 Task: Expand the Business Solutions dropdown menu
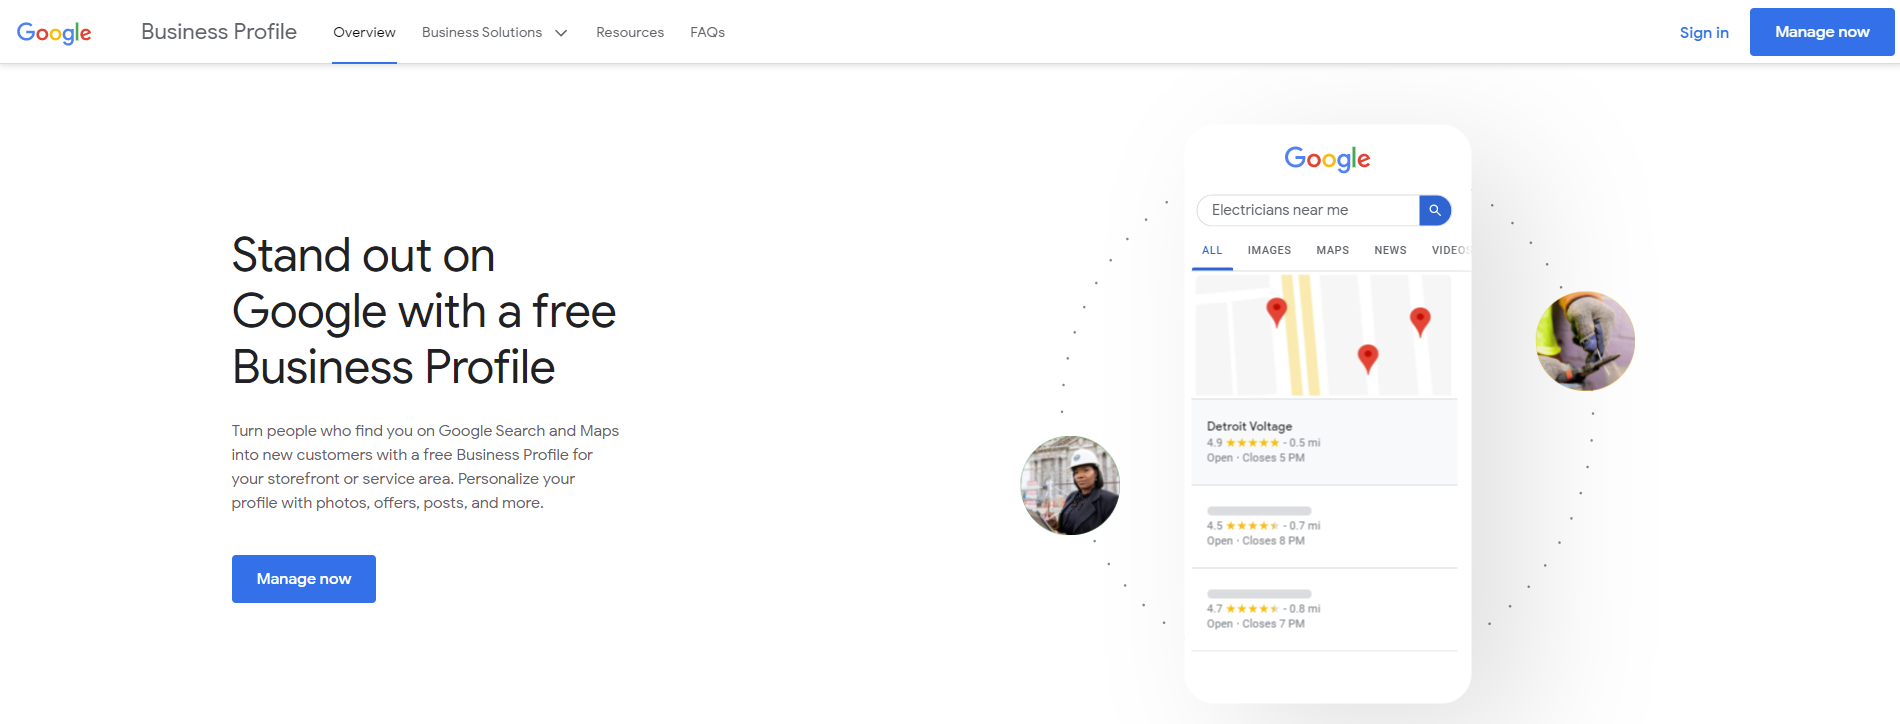494,32
